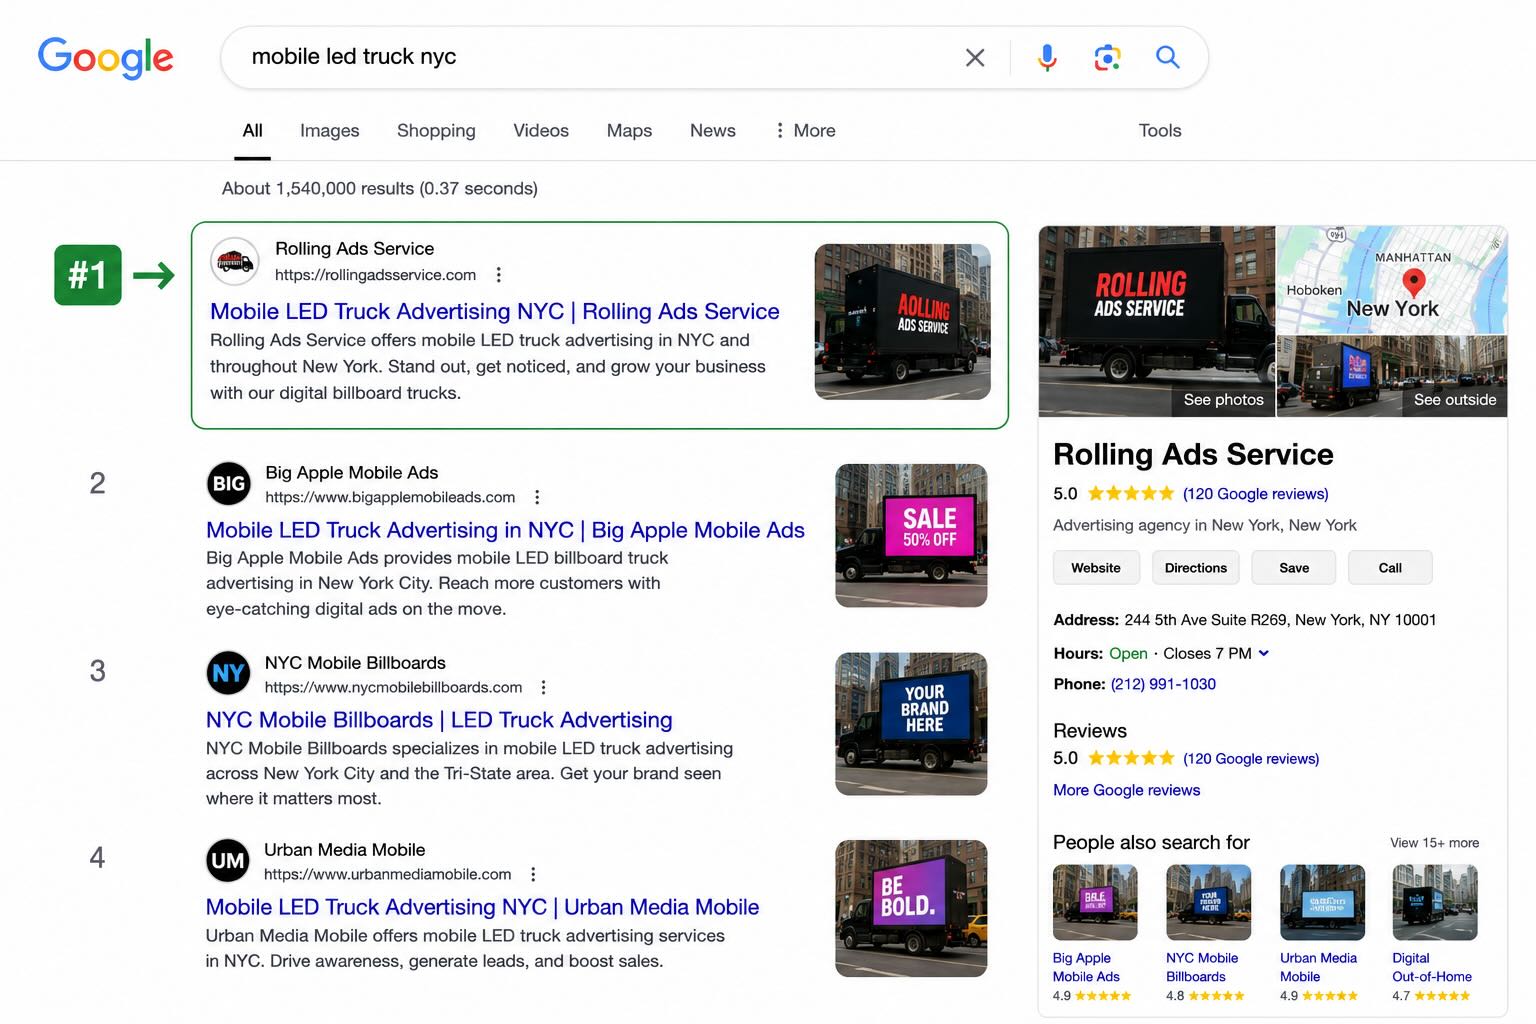The image size is (1536, 1024).
Task: Switch to the Maps tab
Action: point(629,131)
